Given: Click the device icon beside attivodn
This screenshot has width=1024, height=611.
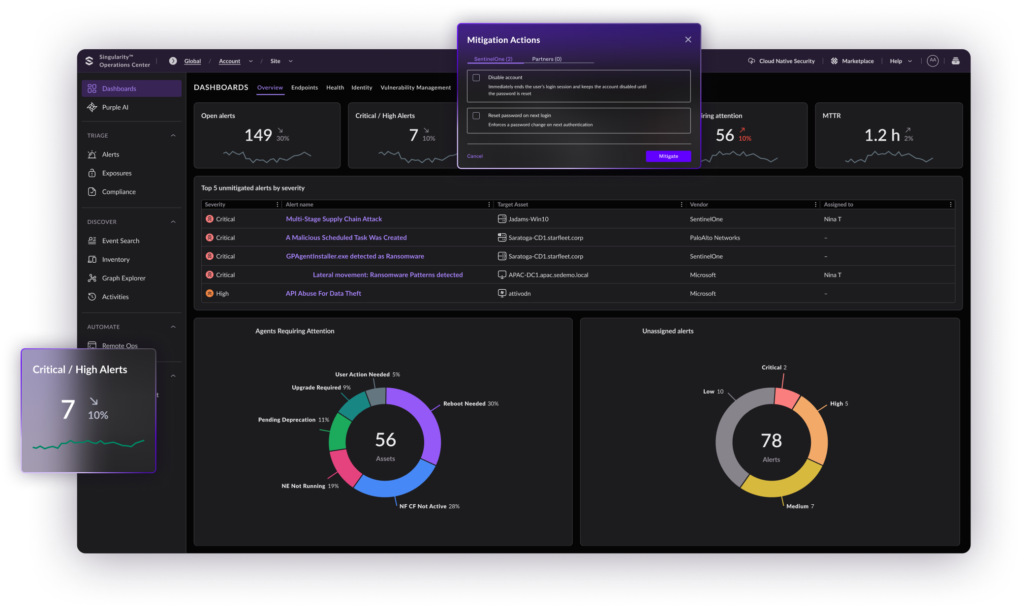Looking at the screenshot, I should 502,294.
